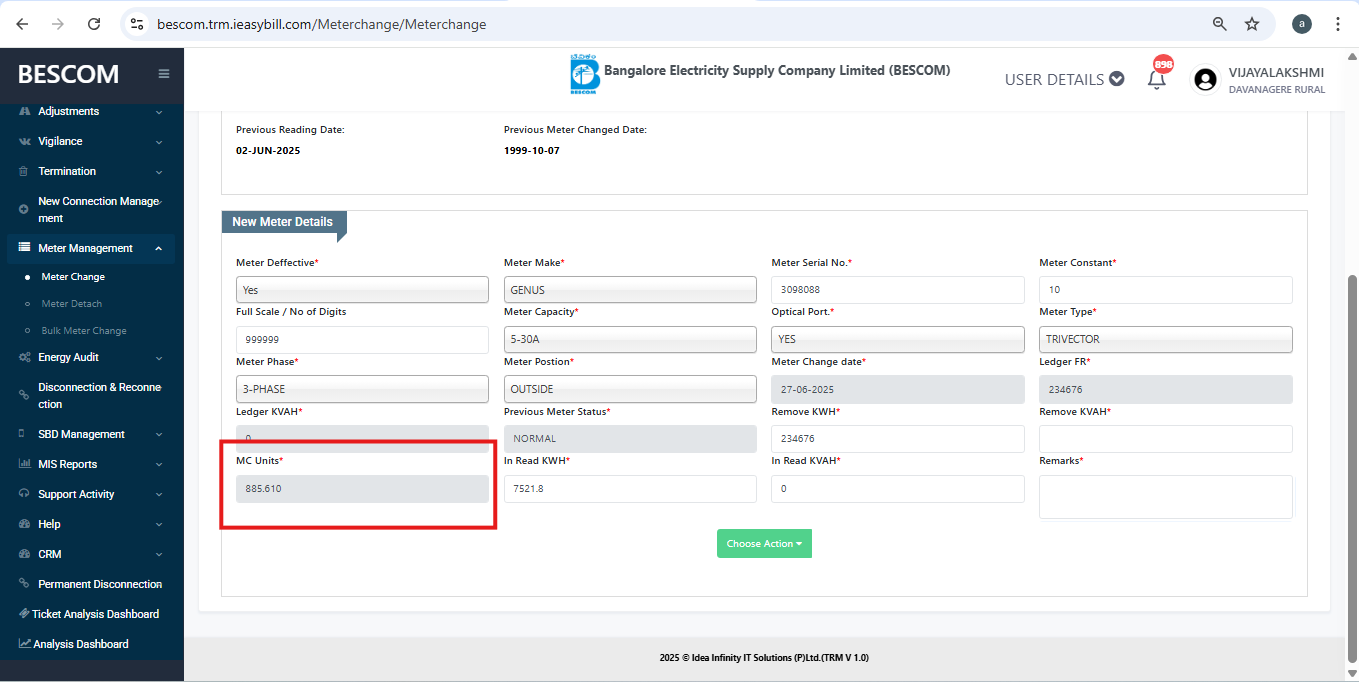The width and height of the screenshot is (1359, 682).
Task: Click the New Connection Management plus icon
Action: (x=24, y=210)
